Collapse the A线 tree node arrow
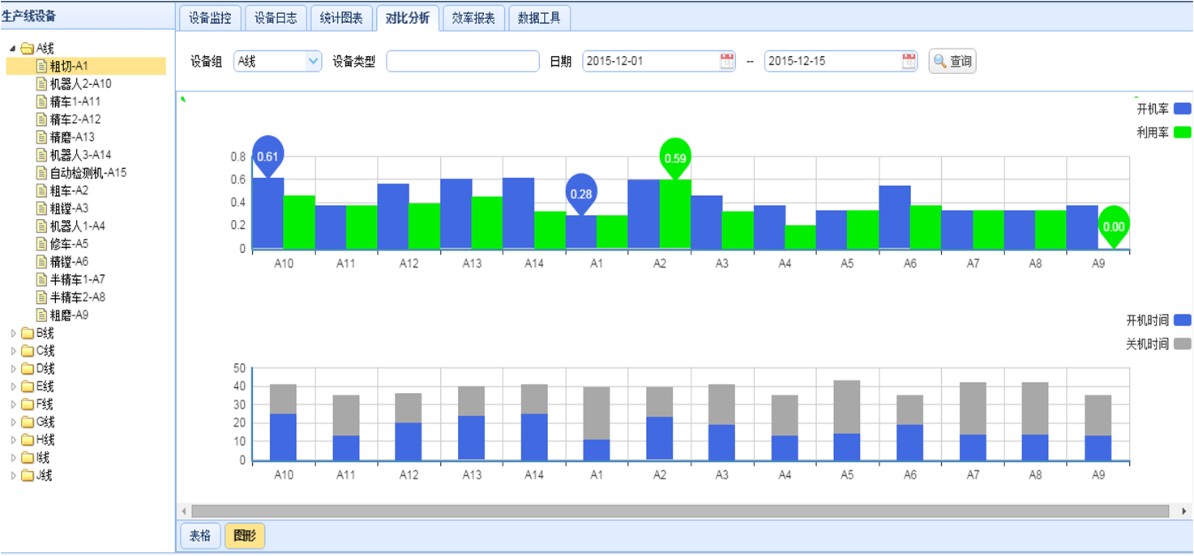Screen dimensions: 1194x556 [x=13, y=49]
